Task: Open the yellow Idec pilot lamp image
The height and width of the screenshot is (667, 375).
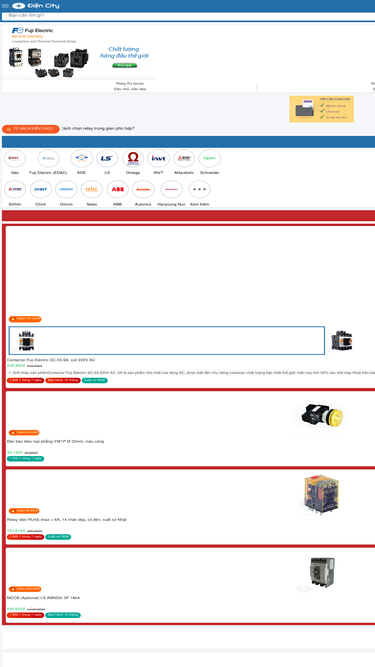Action: 323,415
